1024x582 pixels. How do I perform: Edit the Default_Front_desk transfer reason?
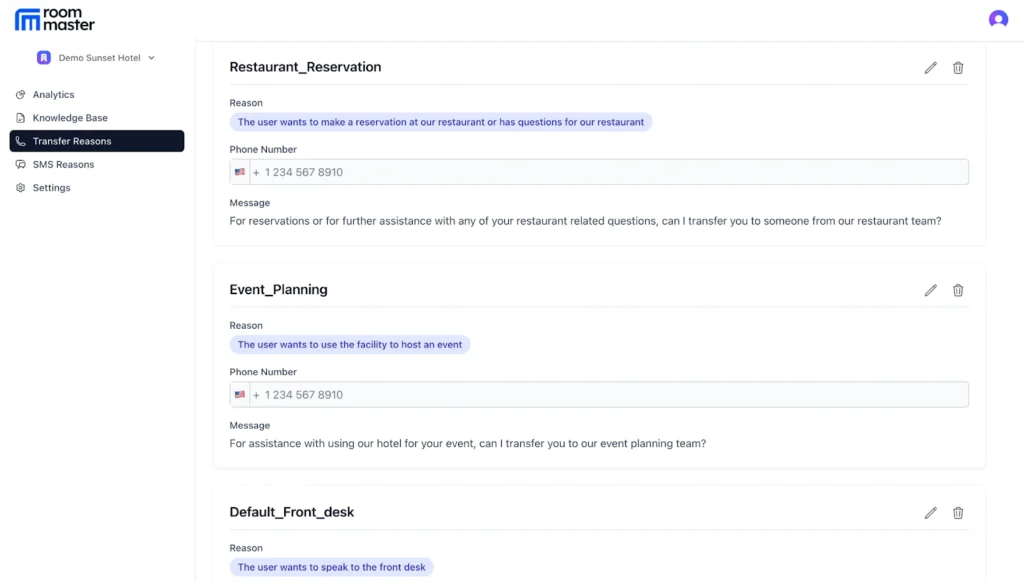(x=930, y=513)
